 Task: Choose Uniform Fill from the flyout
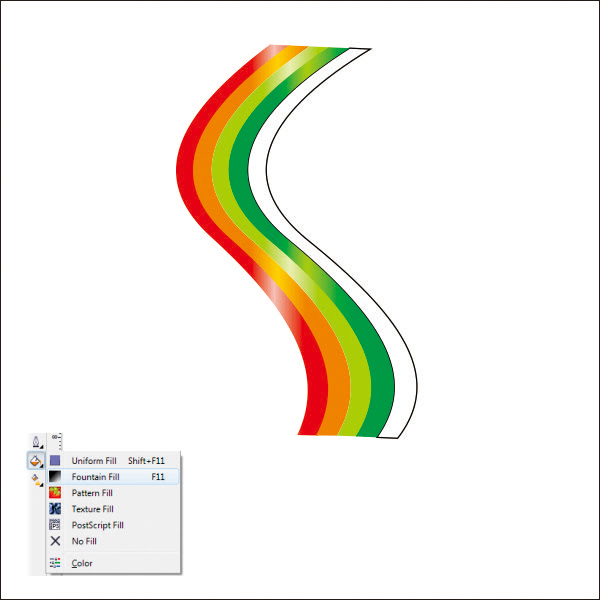click(113, 461)
